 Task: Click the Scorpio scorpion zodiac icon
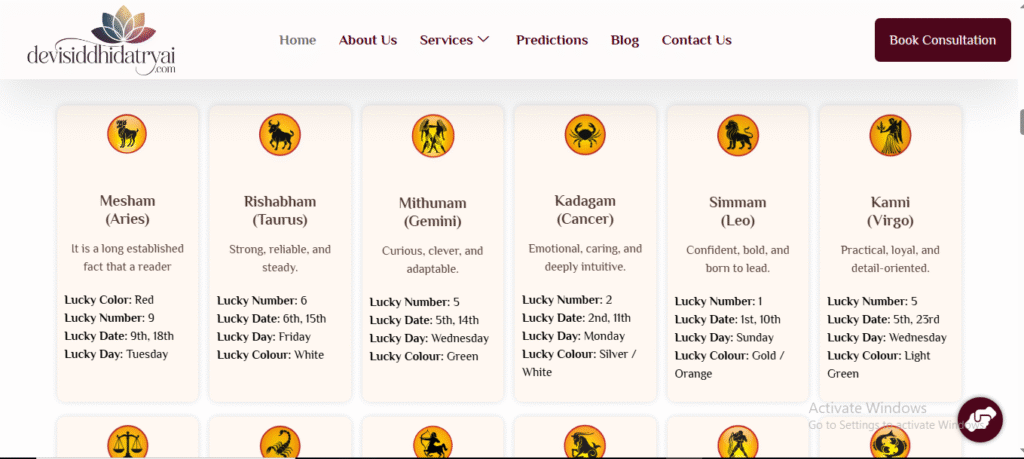(x=280, y=443)
